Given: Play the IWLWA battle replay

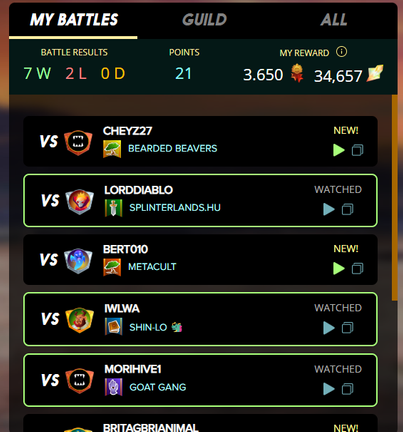Looking at the screenshot, I should tap(329, 328).
